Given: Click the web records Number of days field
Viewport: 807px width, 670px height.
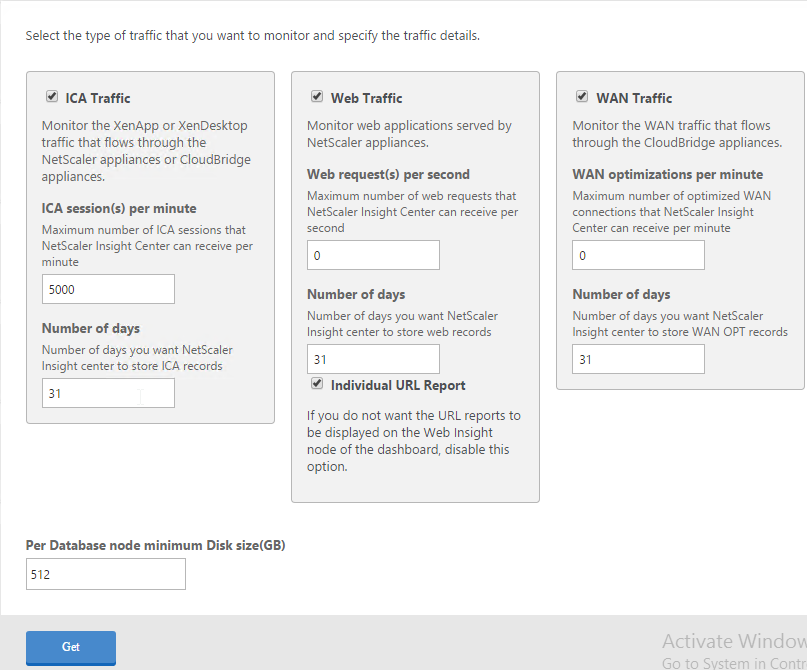Looking at the screenshot, I should coord(373,359).
